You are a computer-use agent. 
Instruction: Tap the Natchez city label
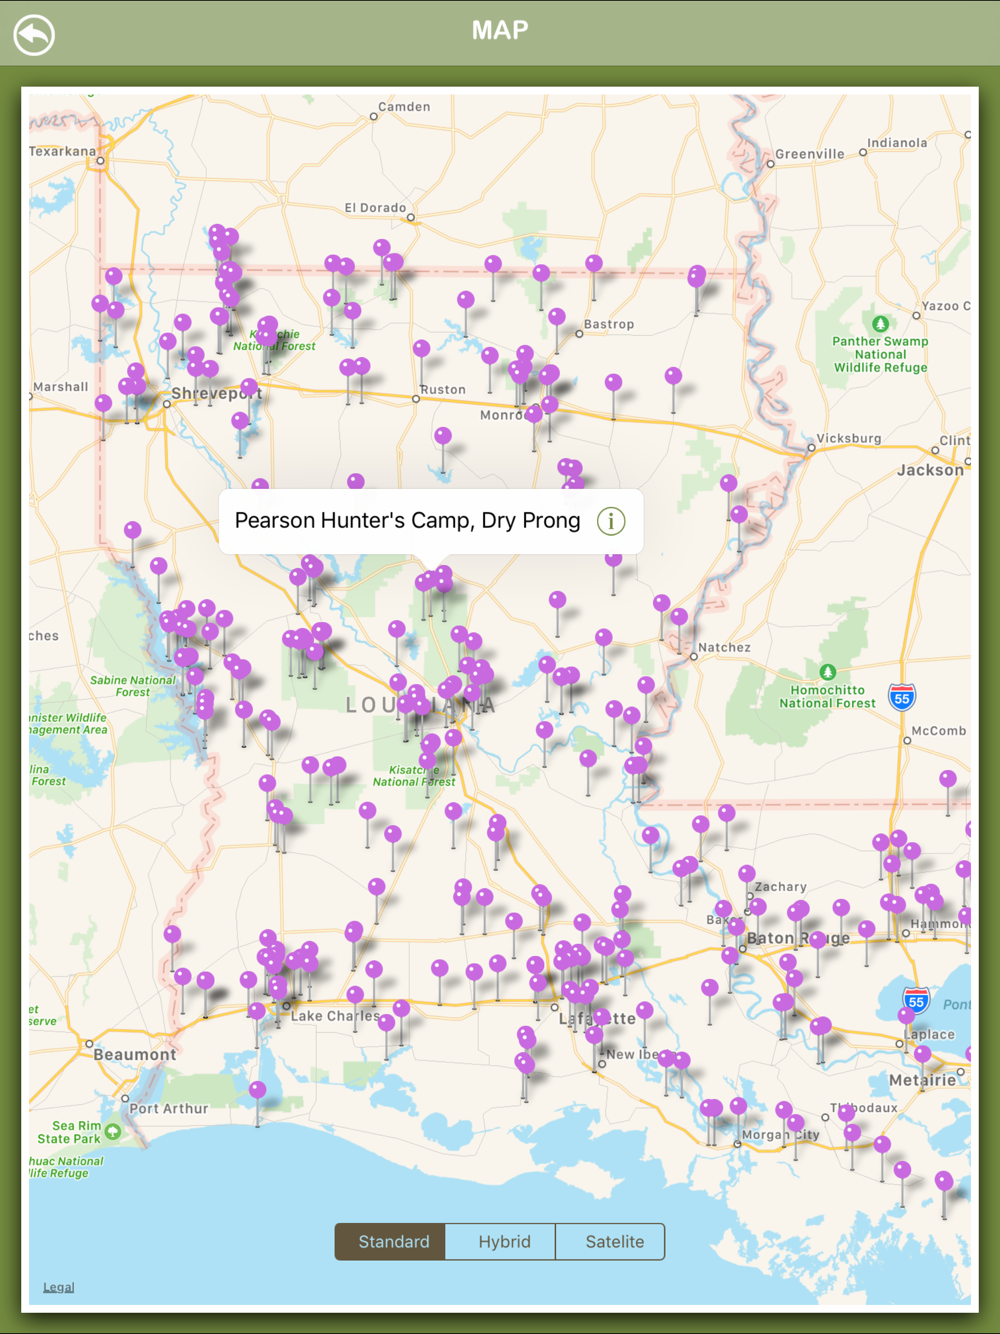pos(724,647)
